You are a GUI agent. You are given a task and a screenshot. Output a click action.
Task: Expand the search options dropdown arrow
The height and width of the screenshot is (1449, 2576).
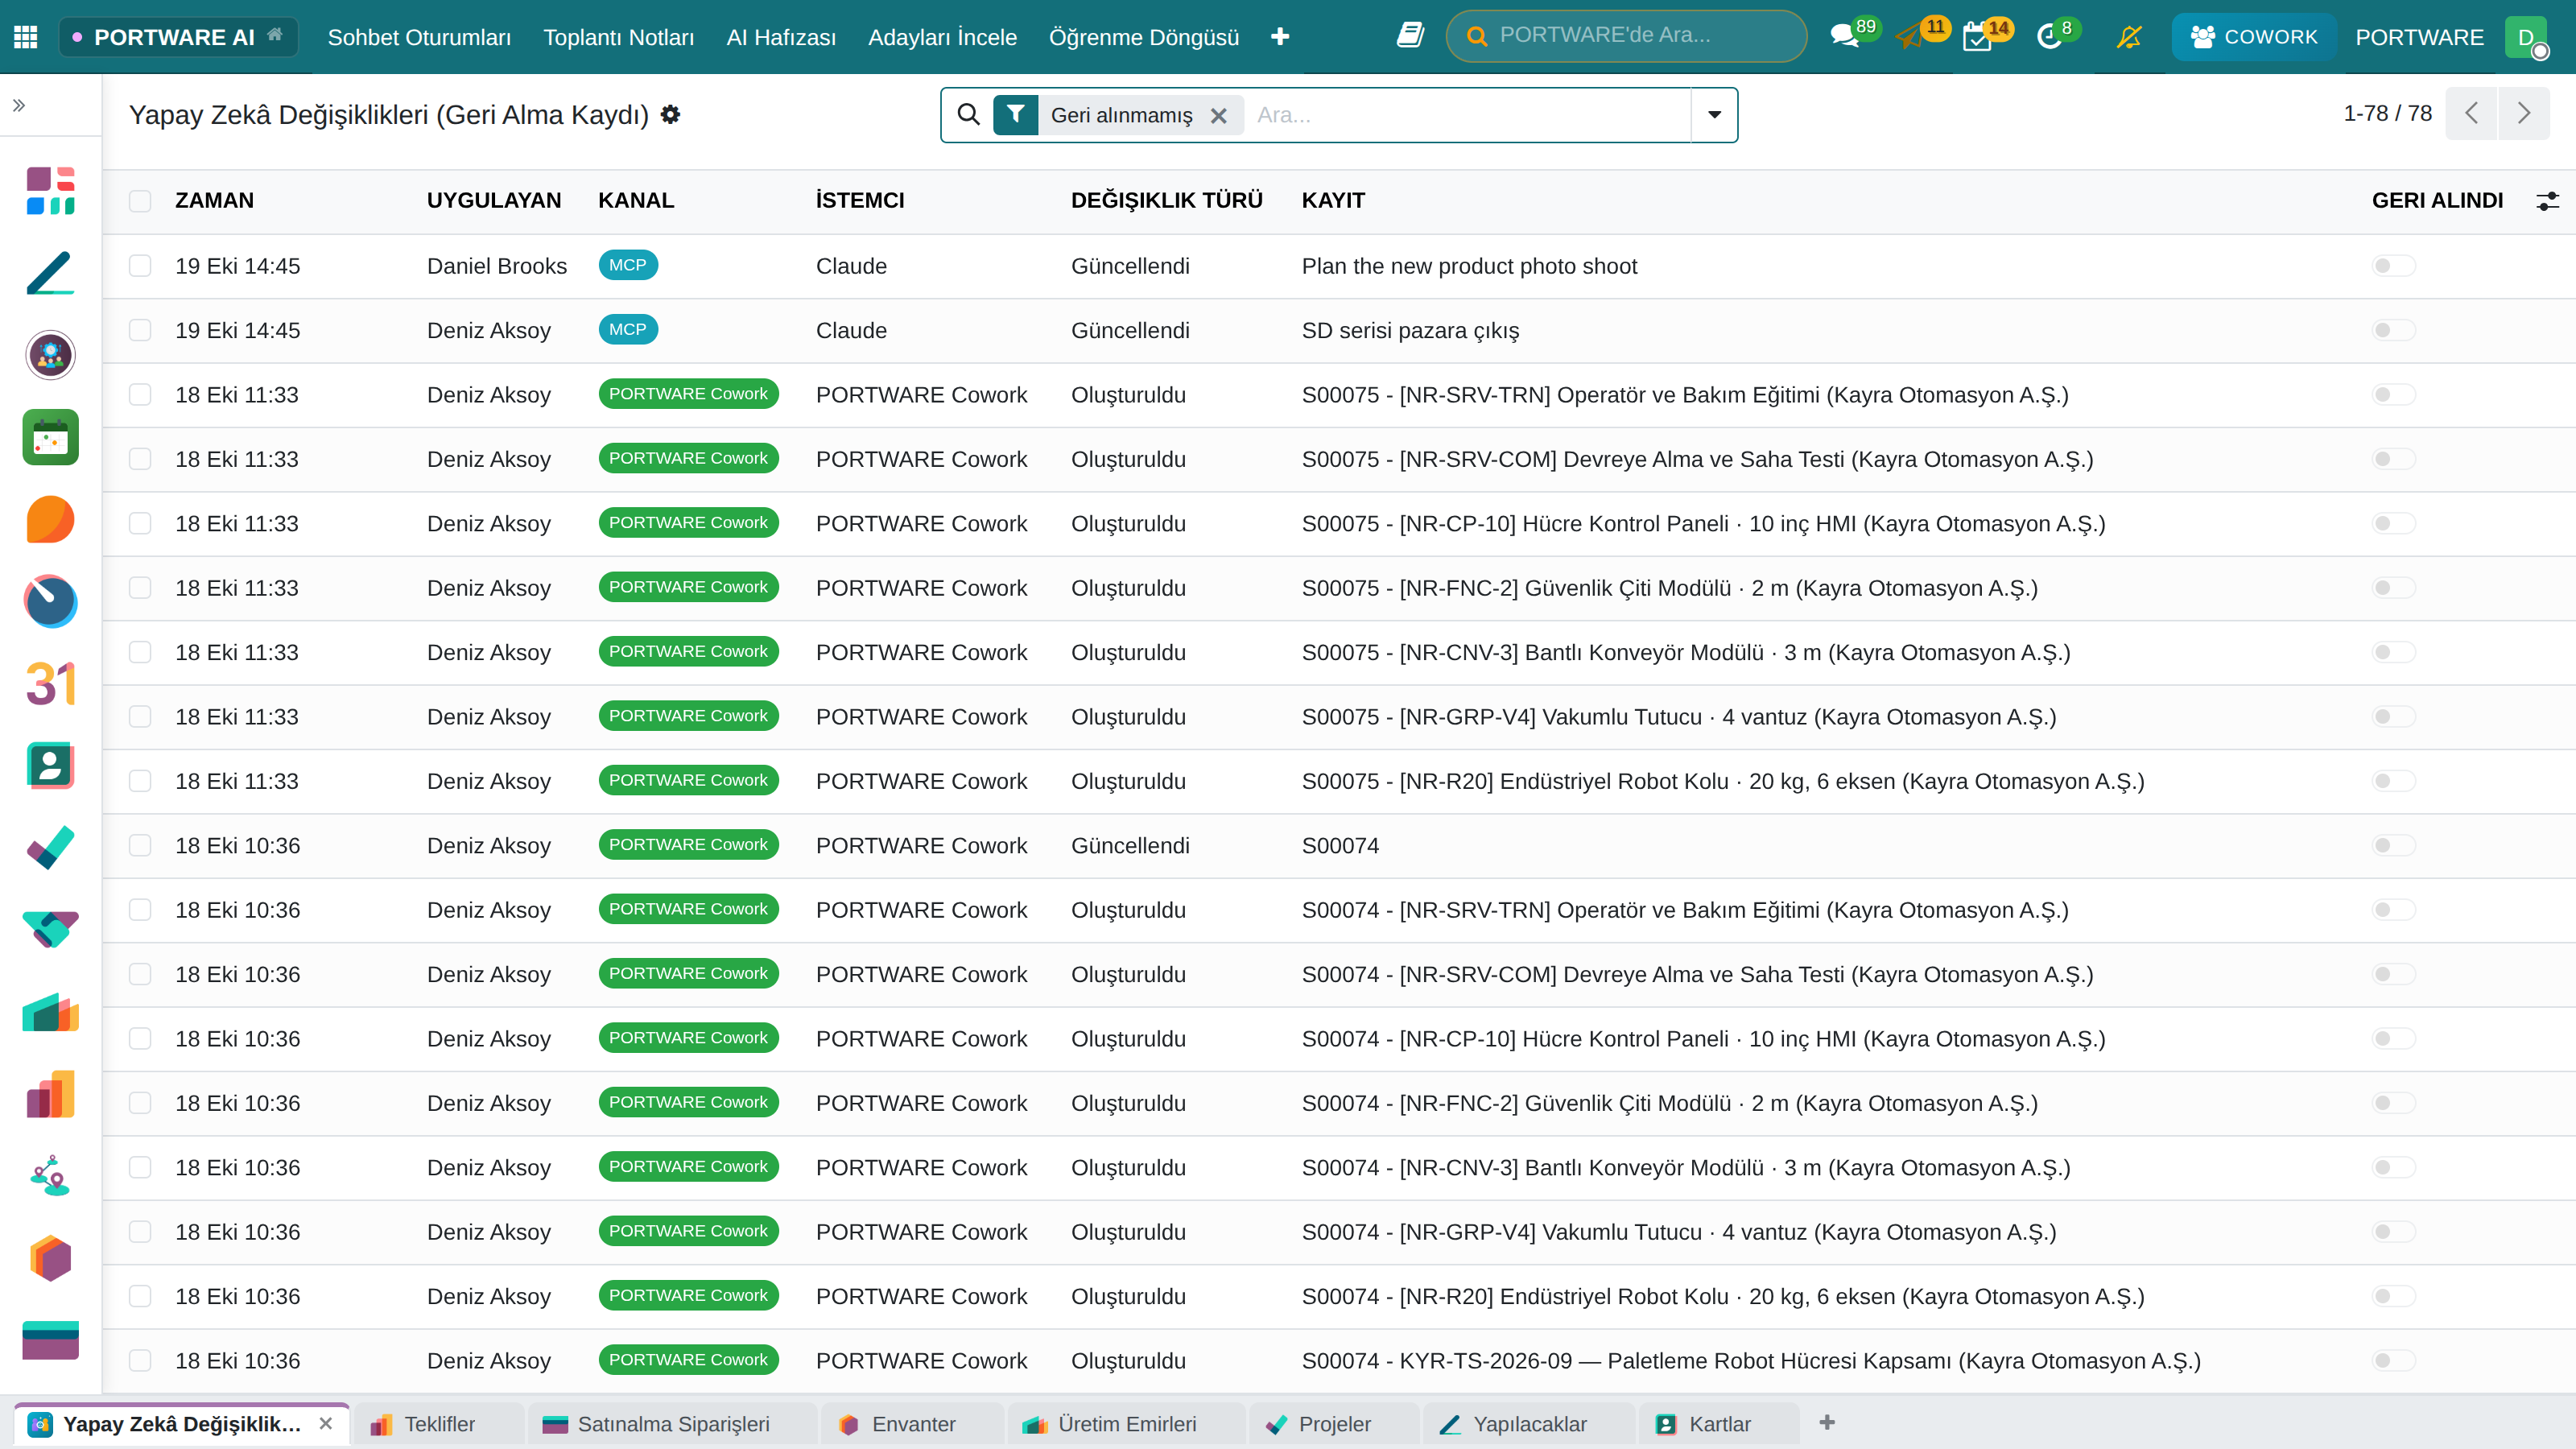pyautogui.click(x=1714, y=115)
